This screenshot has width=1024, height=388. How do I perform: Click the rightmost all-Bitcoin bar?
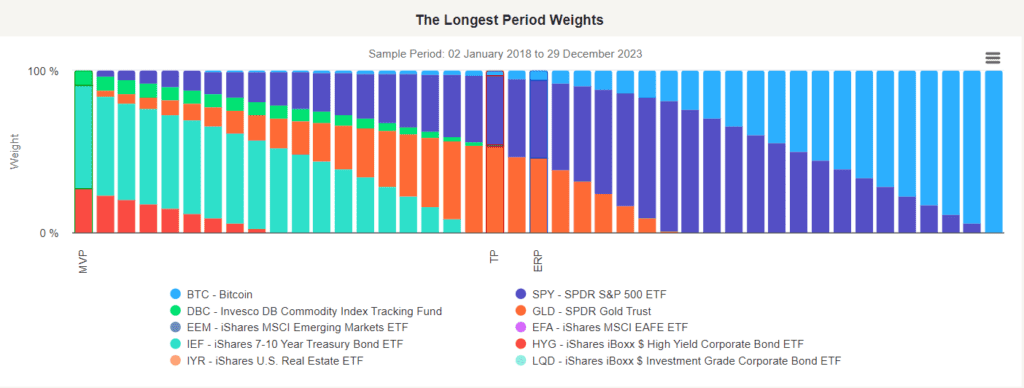(x=994, y=152)
